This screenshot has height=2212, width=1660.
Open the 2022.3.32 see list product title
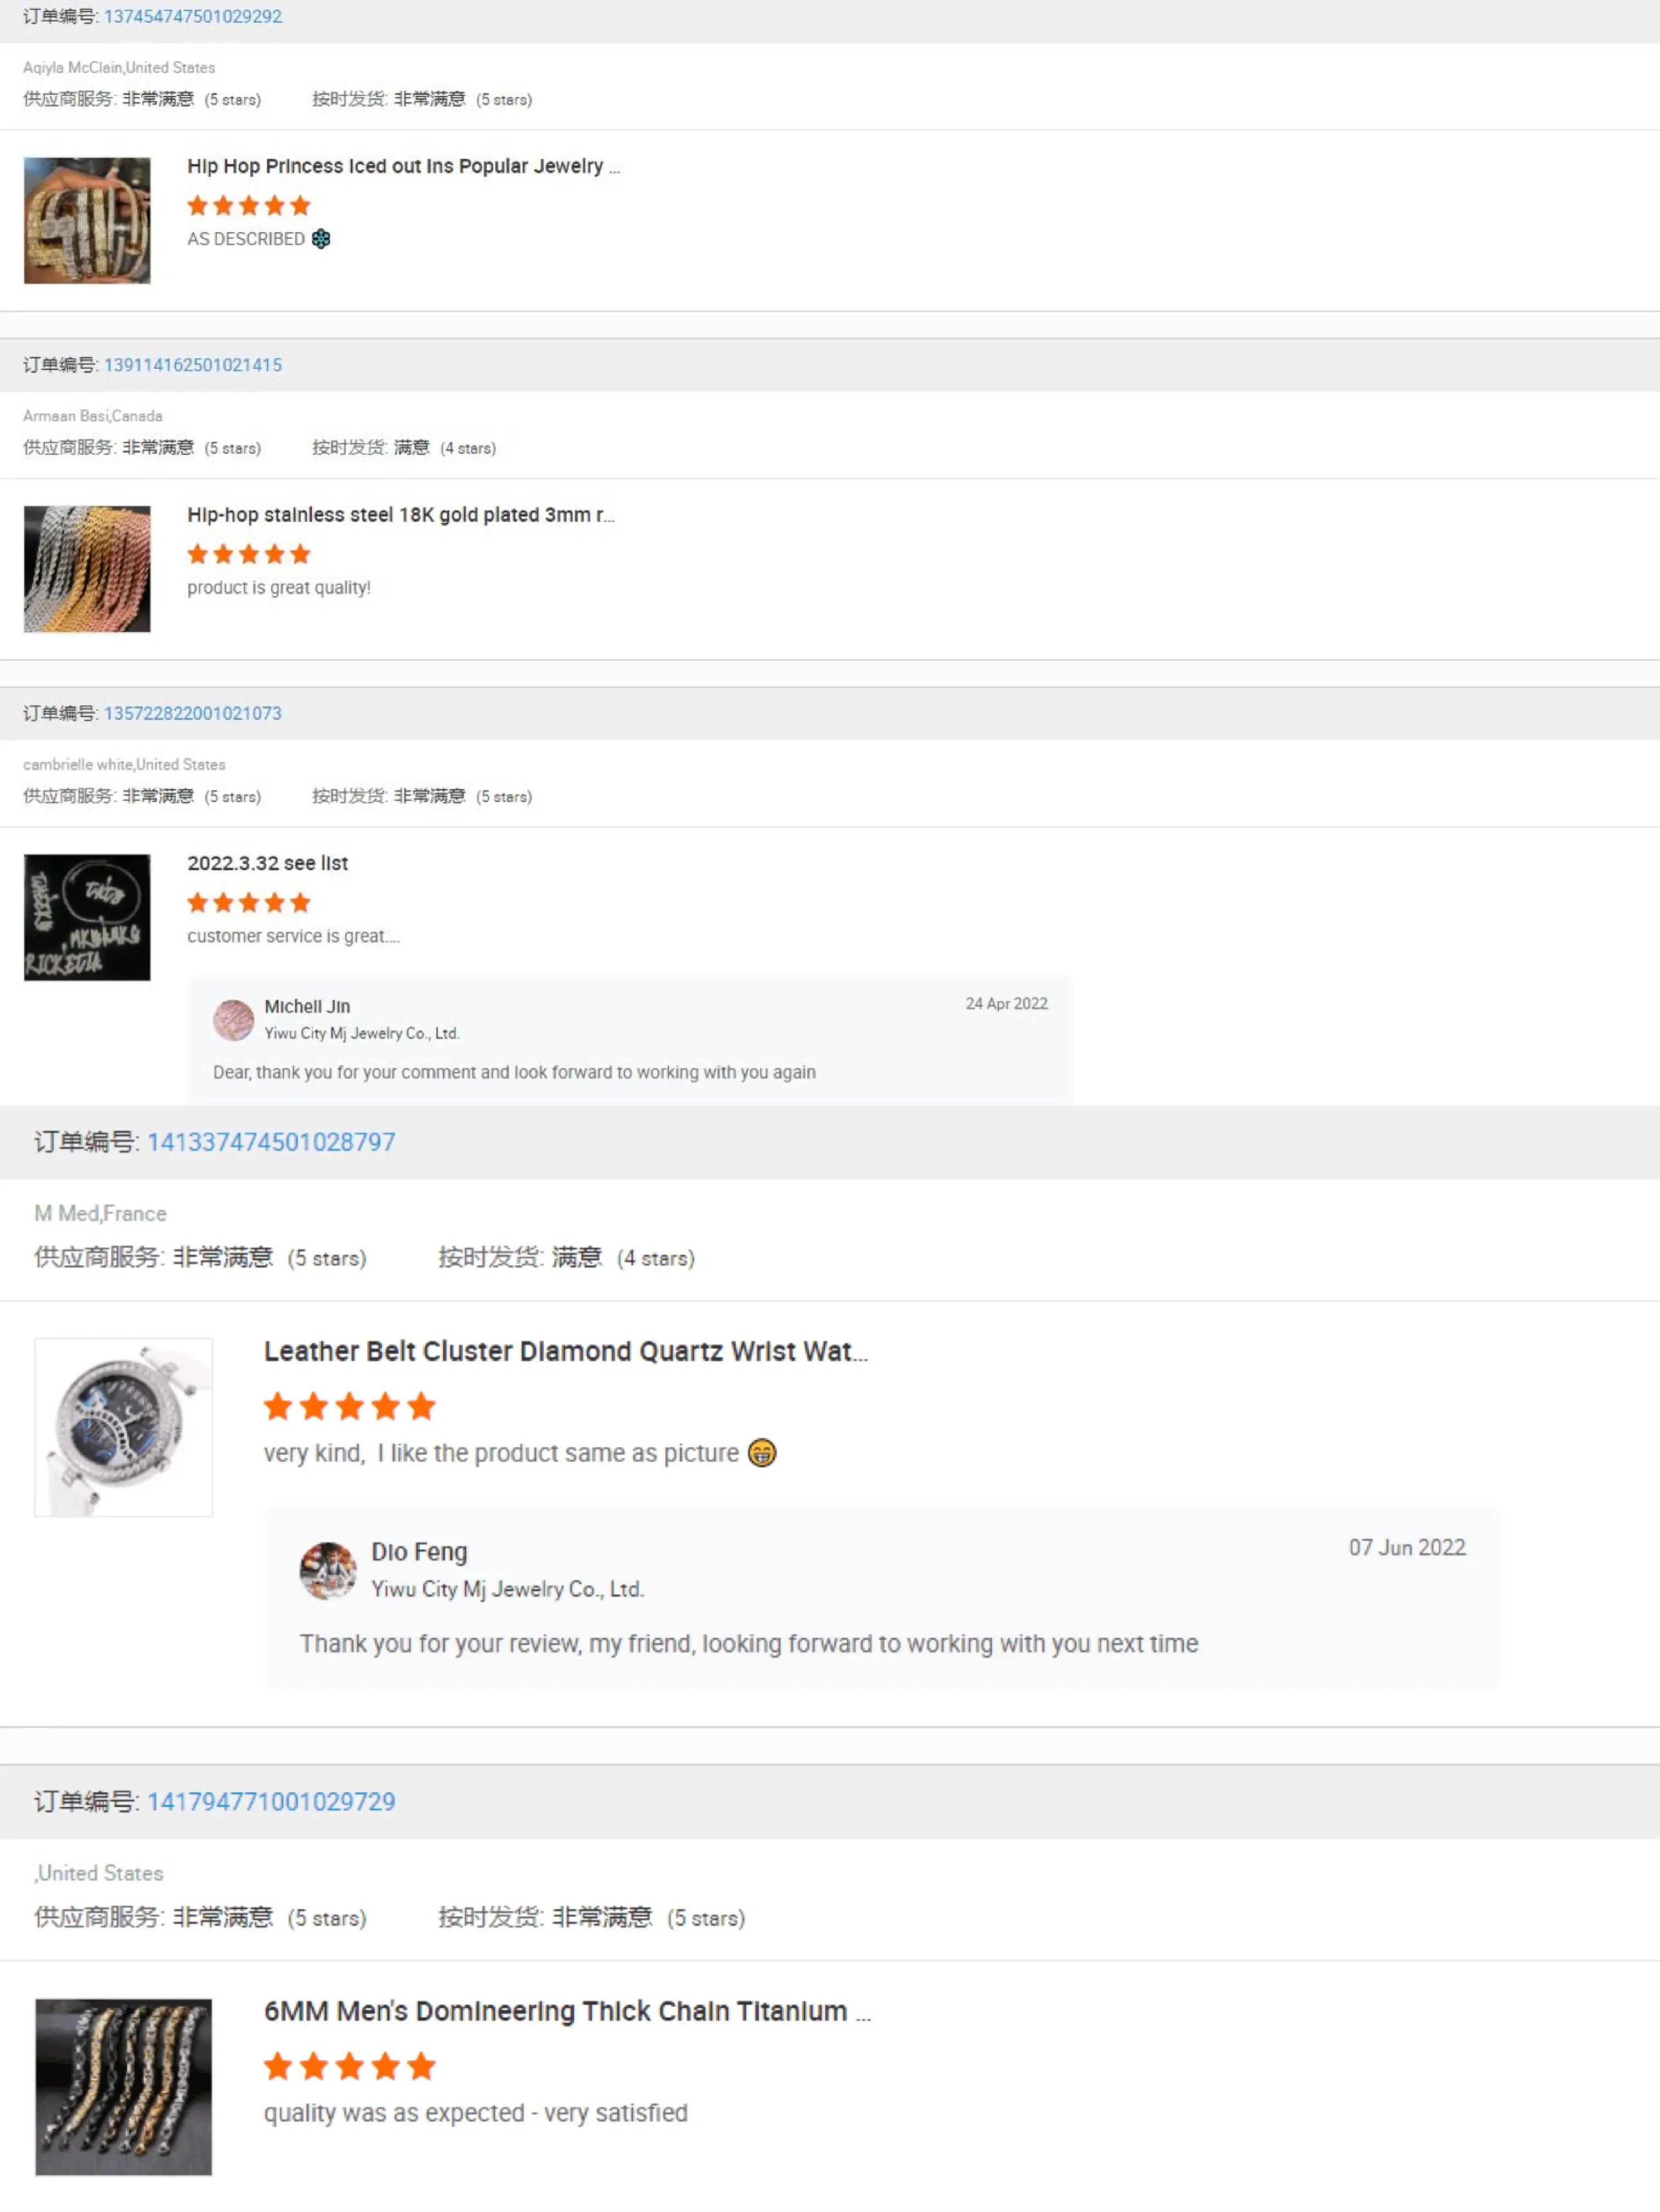click(x=267, y=863)
